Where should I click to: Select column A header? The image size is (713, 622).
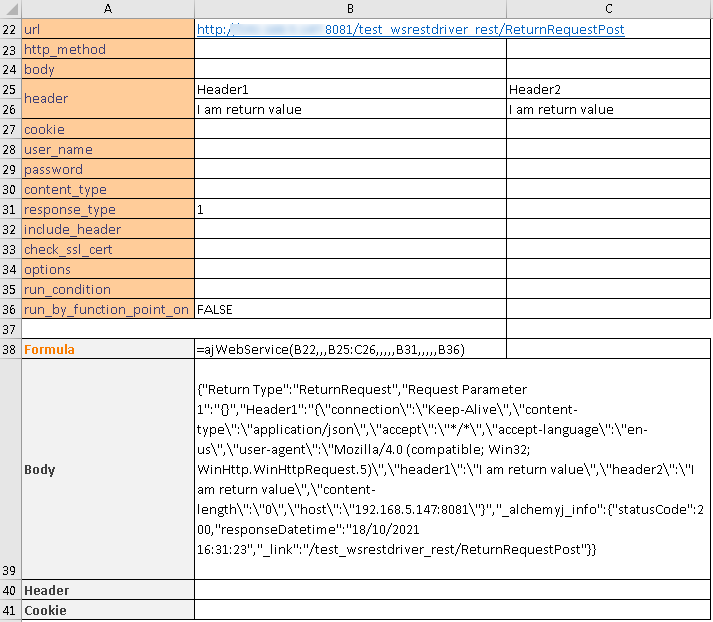107,9
